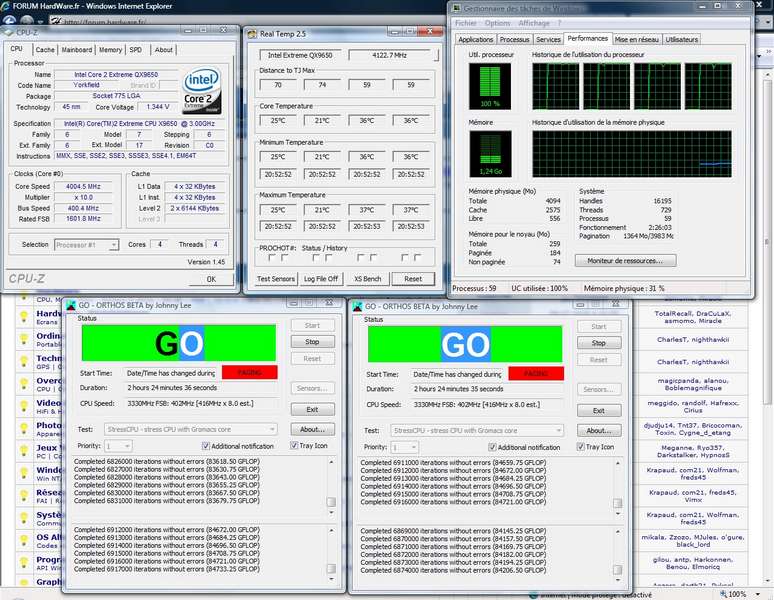Open the Test dropdown in right ORTHOS
774x600 pixels.
[477, 431]
